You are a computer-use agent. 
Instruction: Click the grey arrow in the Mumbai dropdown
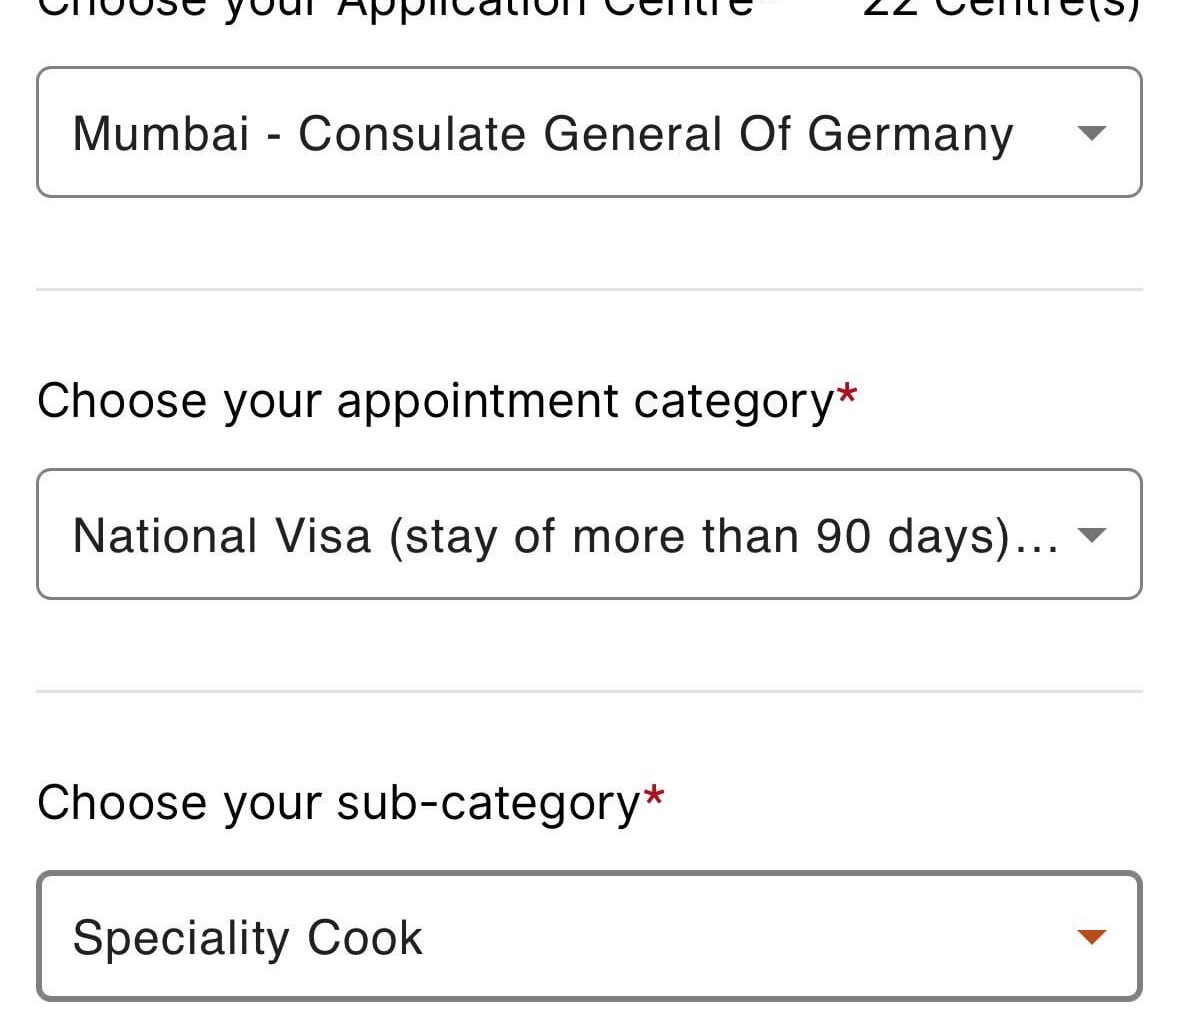click(x=1092, y=133)
